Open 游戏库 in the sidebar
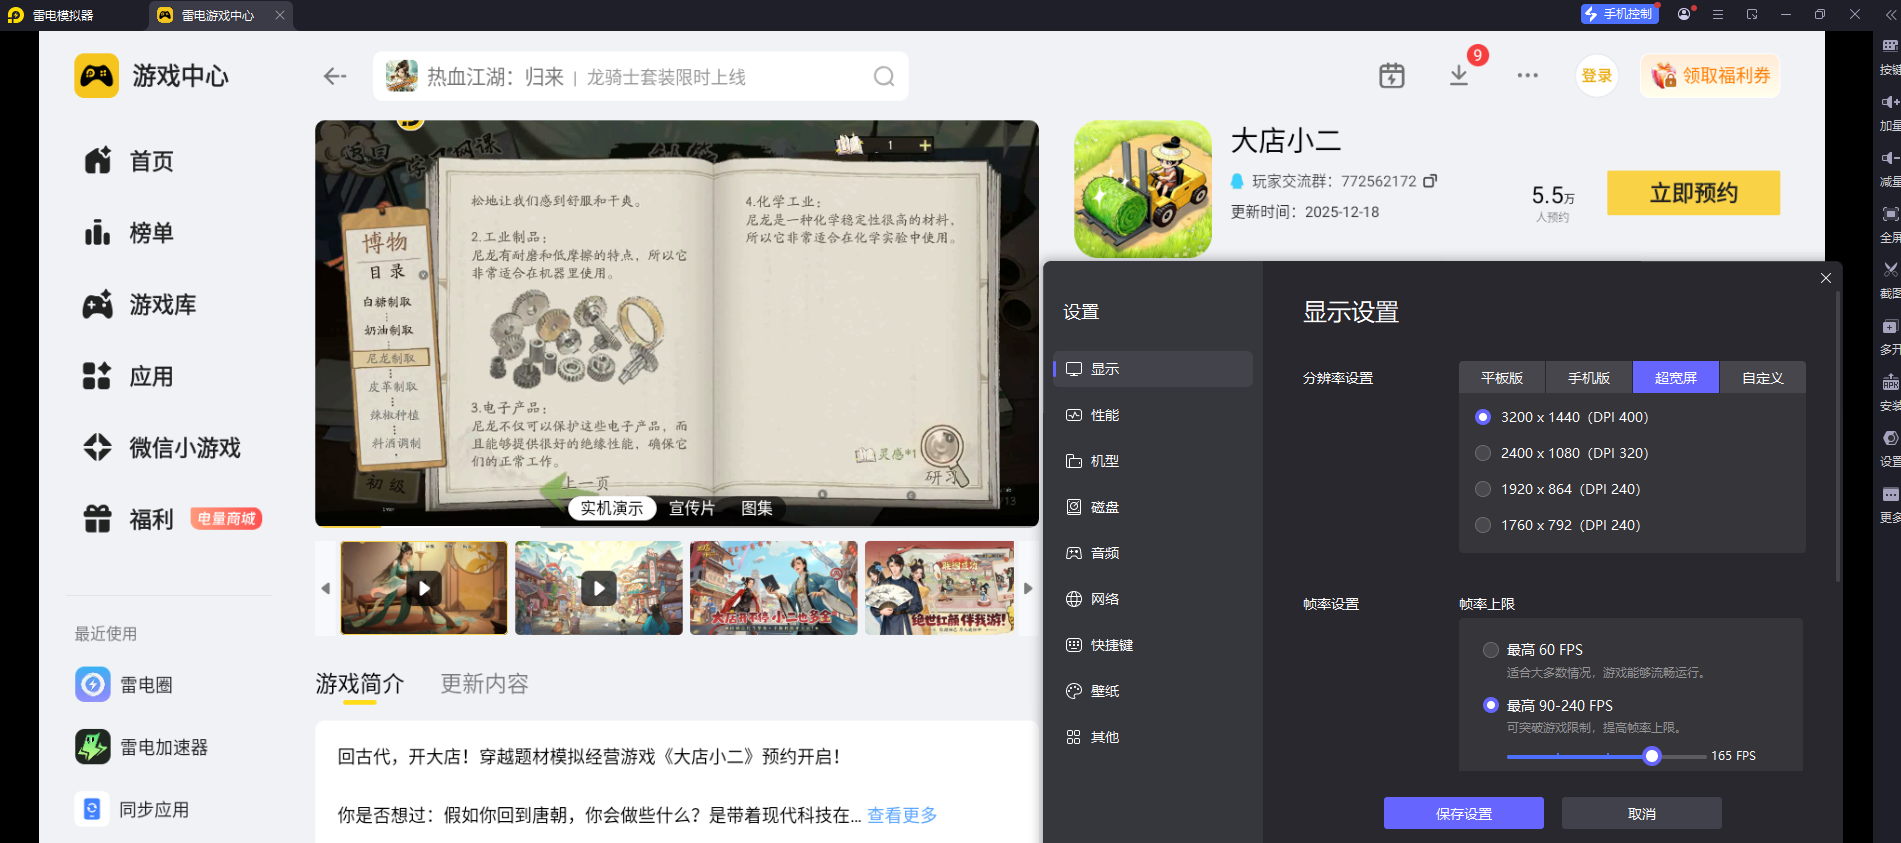The image size is (1901, 843). point(140,305)
